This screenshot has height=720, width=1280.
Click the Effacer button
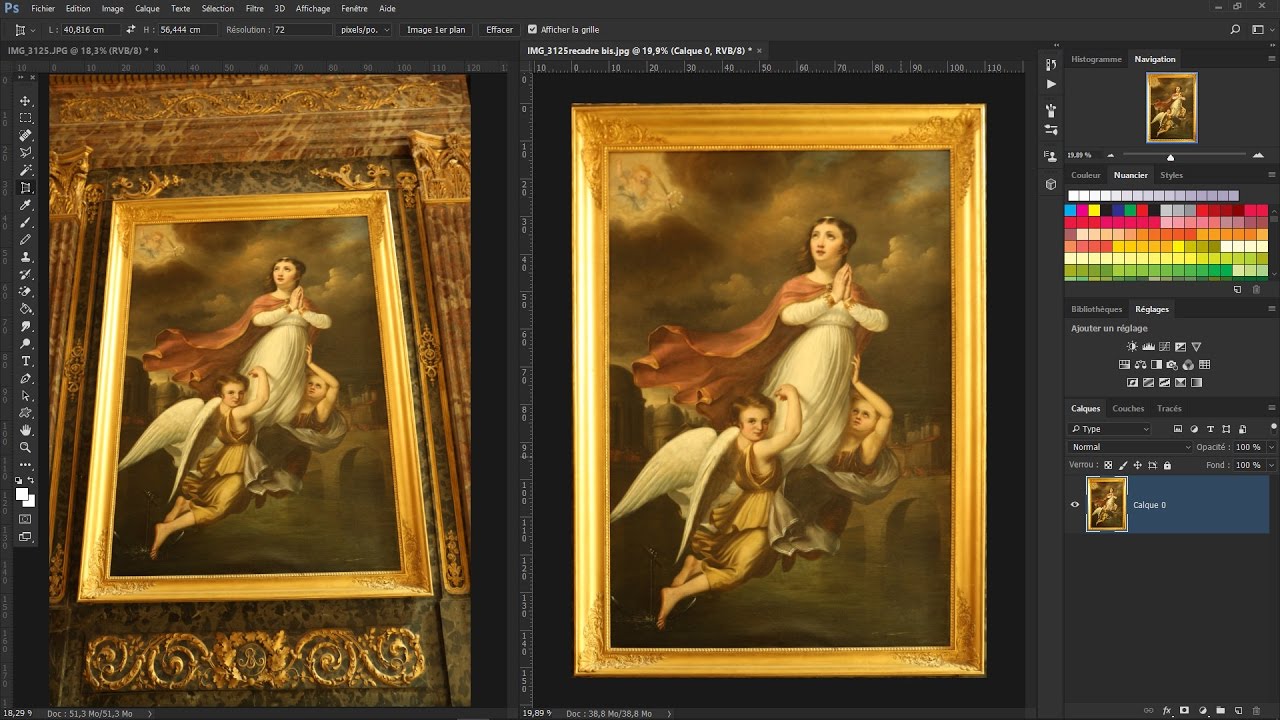click(x=499, y=30)
